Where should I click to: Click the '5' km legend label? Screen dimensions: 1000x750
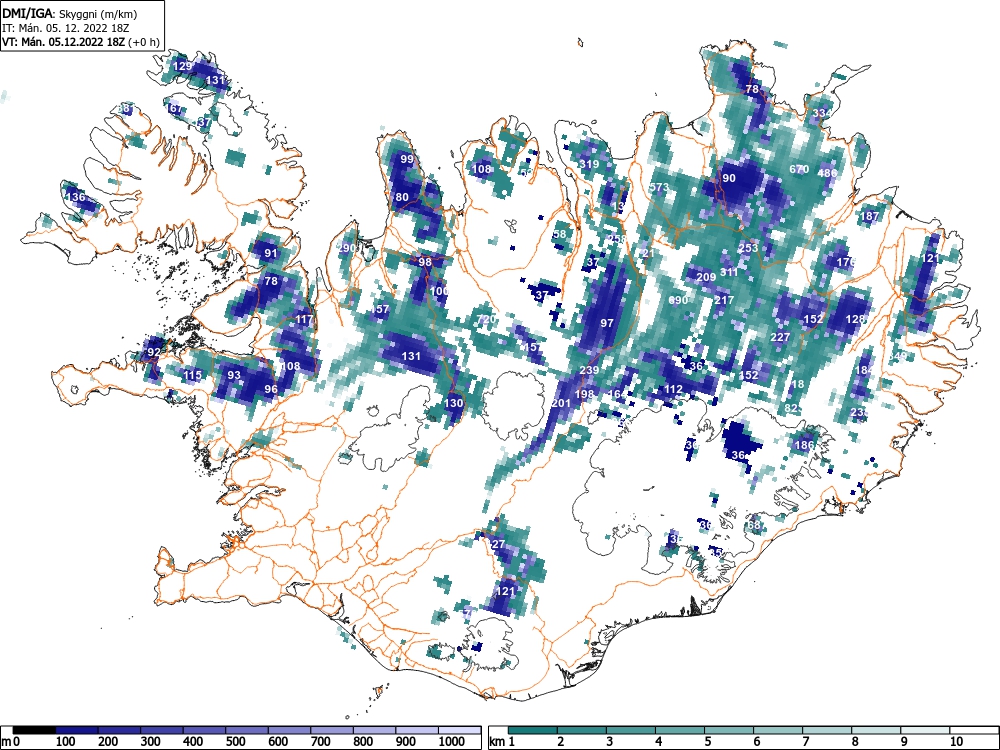click(x=708, y=742)
